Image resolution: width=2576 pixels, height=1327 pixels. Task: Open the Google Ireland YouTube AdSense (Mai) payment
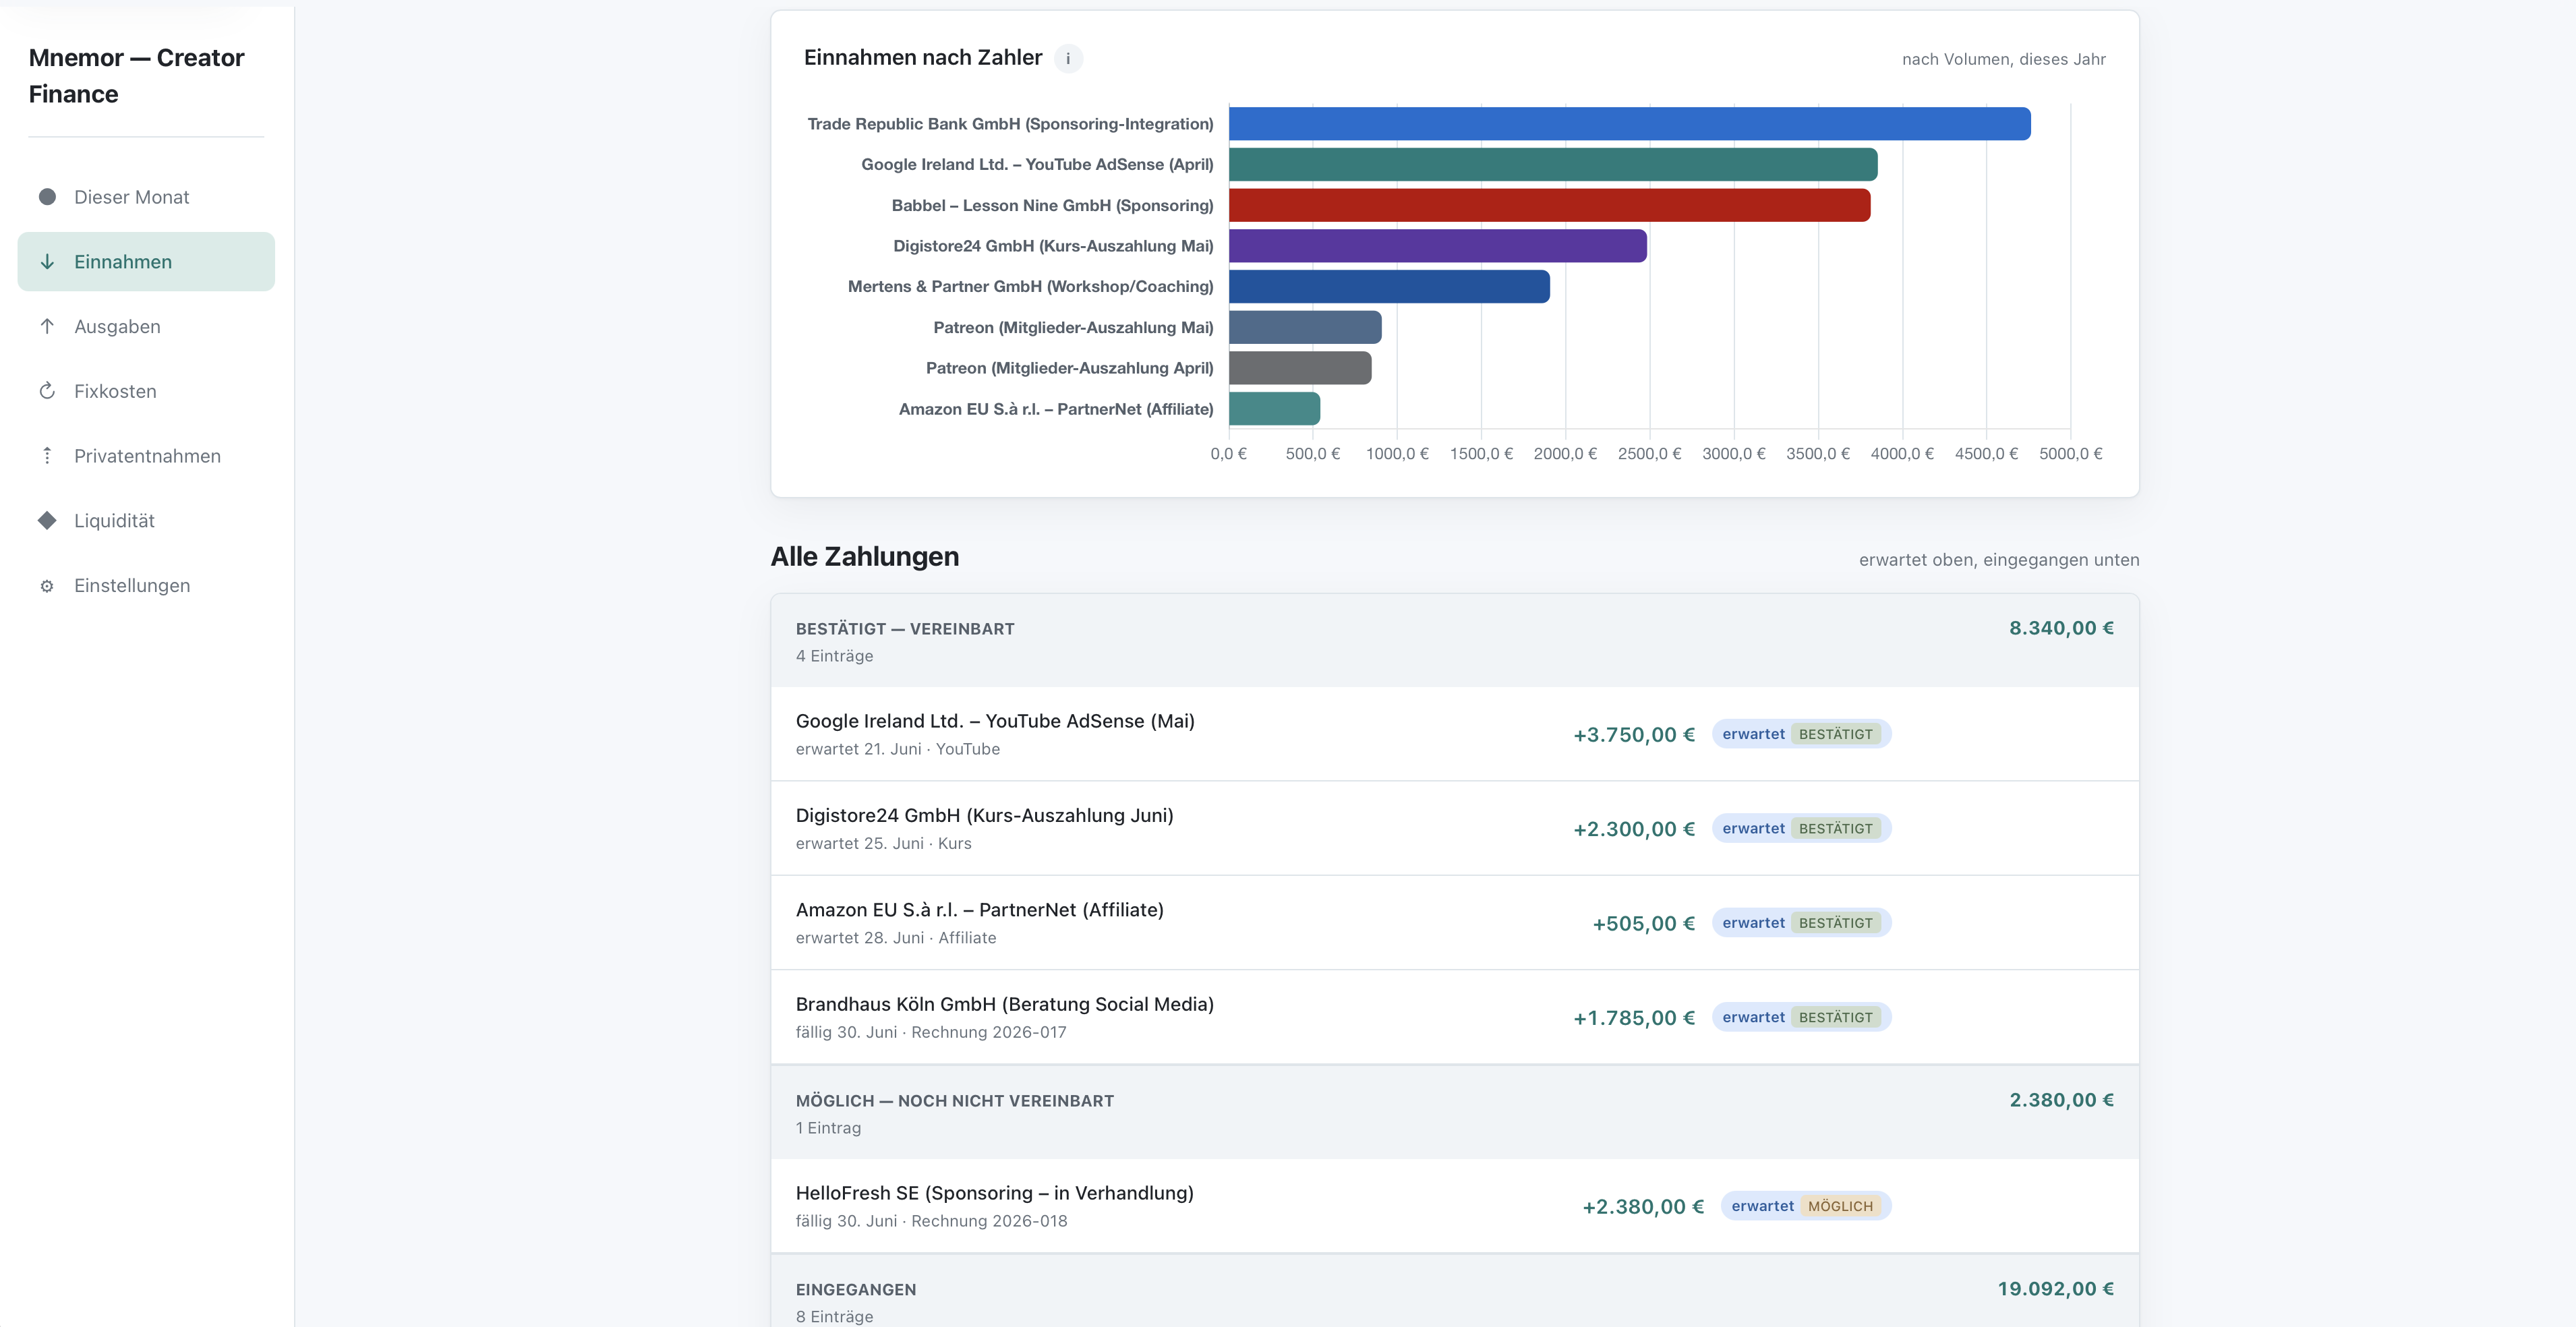(1455, 734)
